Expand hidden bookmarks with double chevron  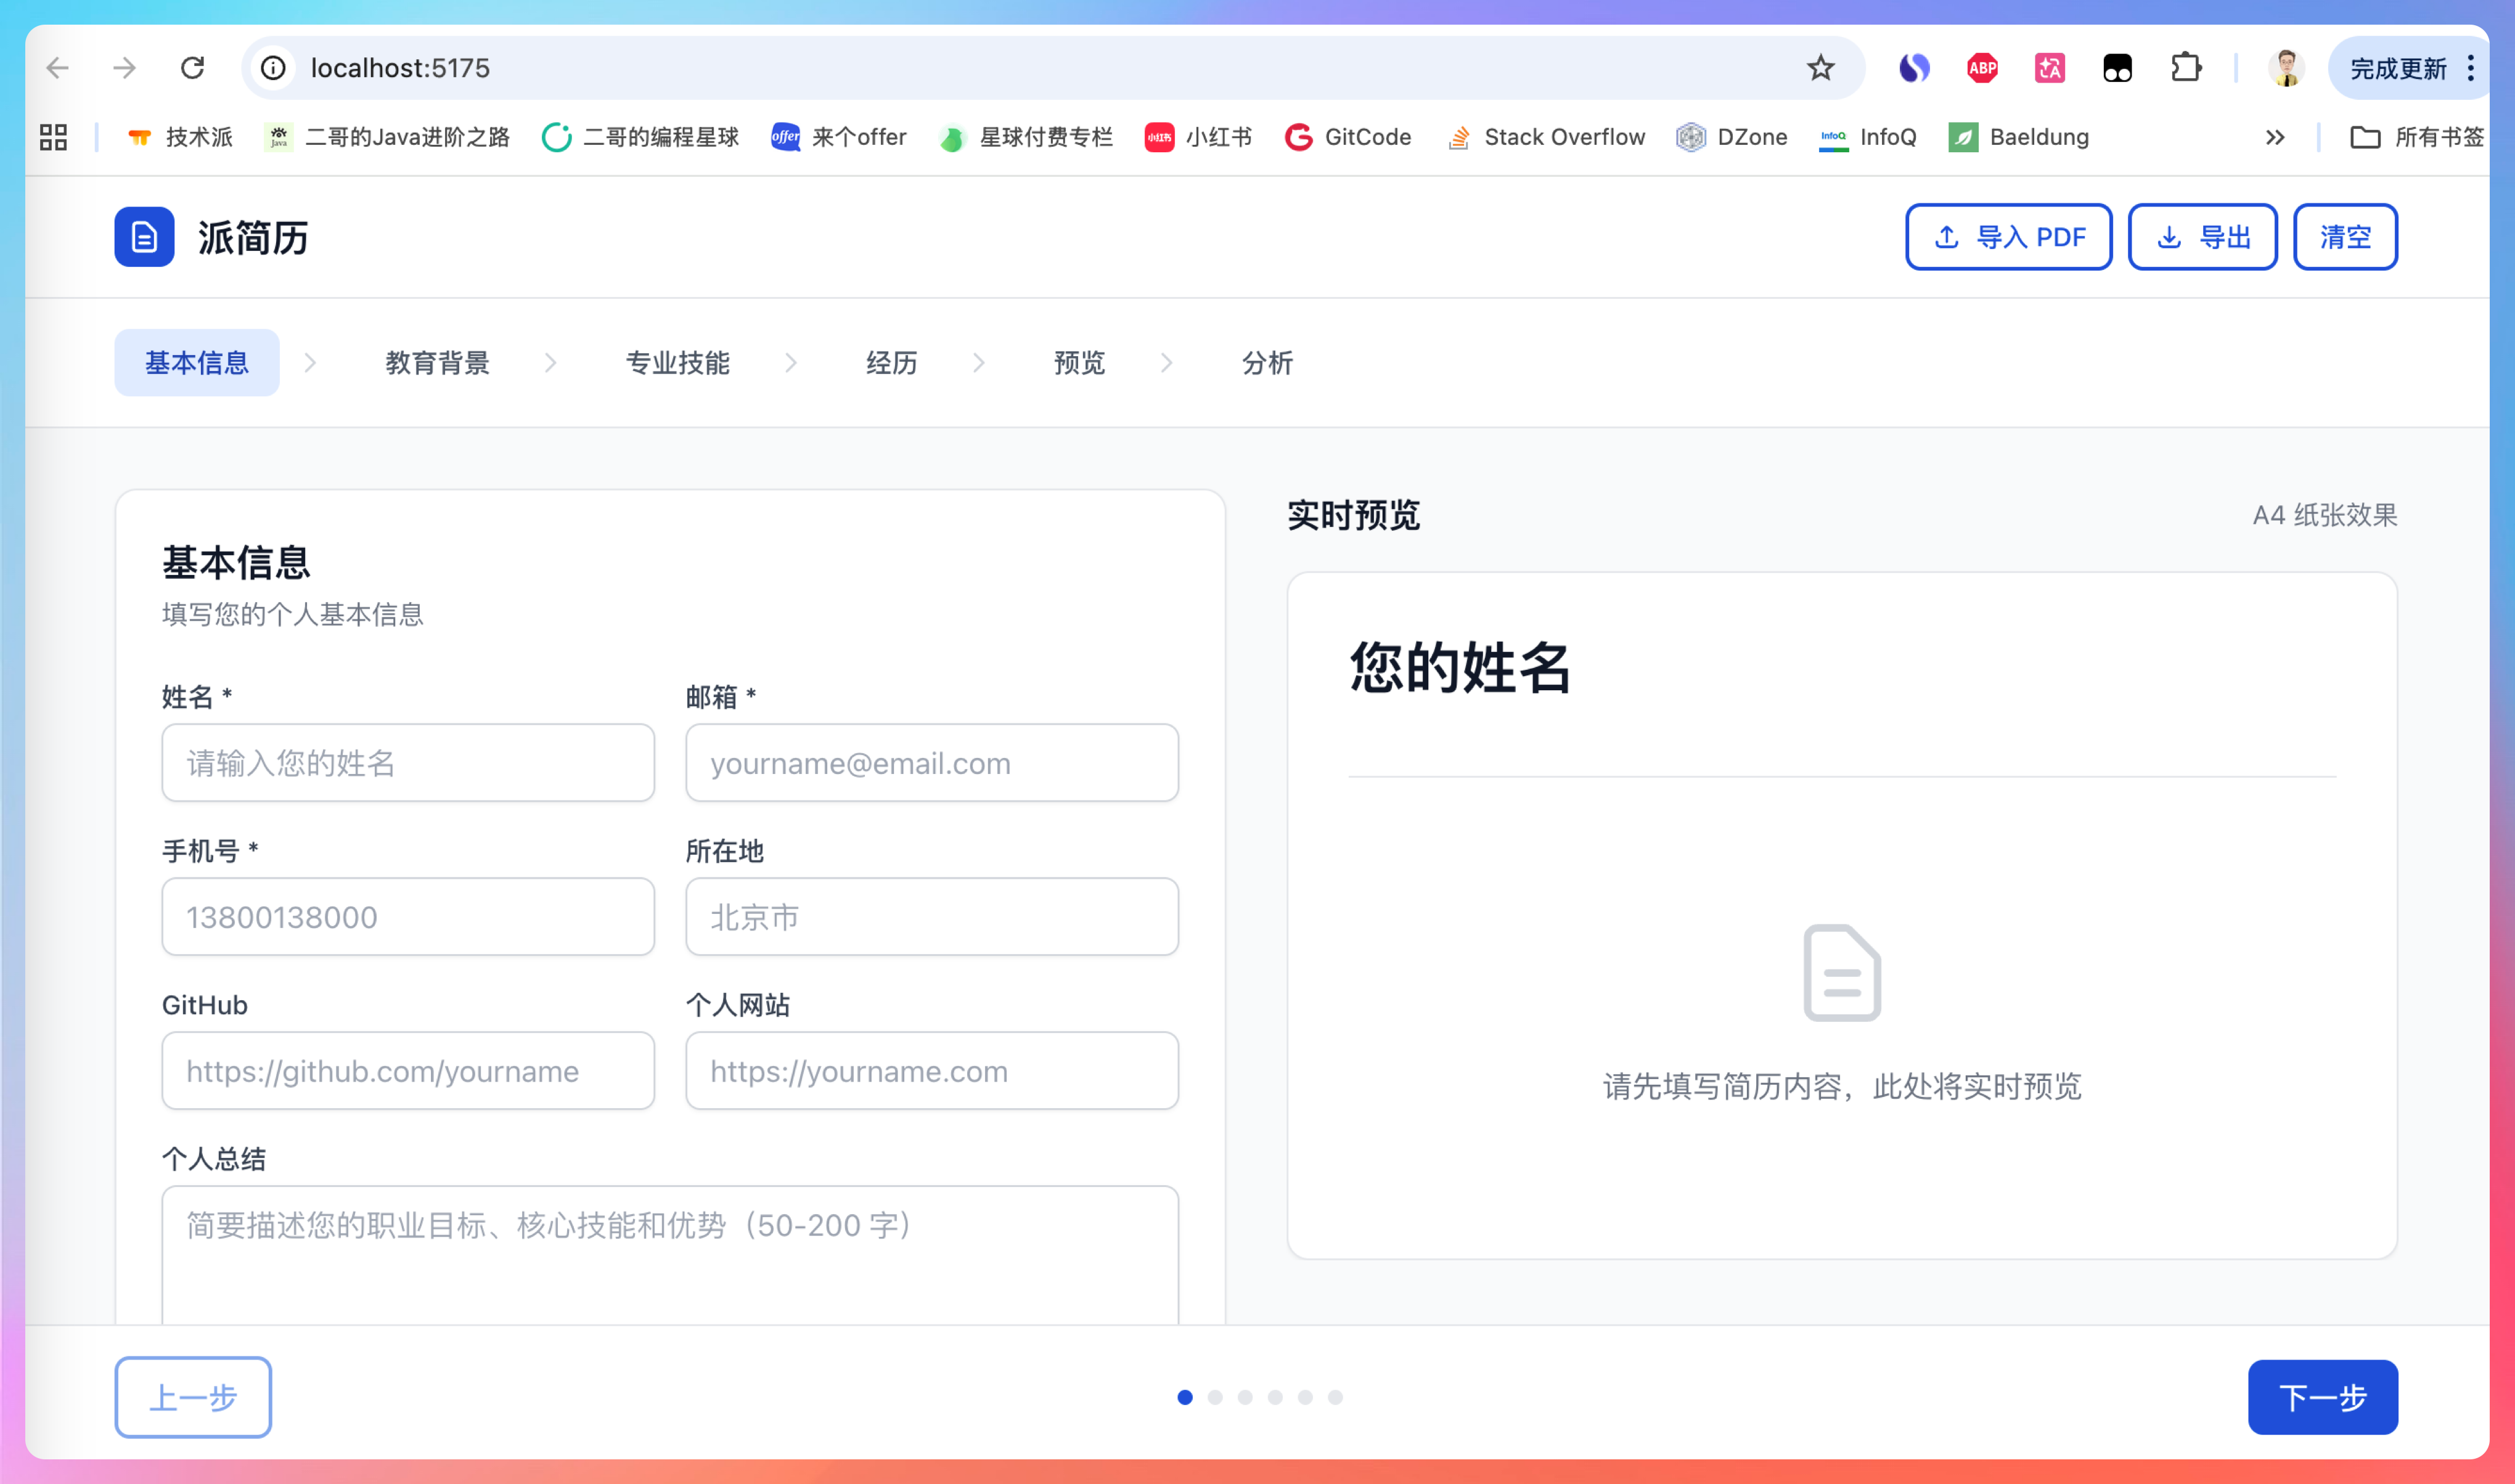(x=2275, y=137)
